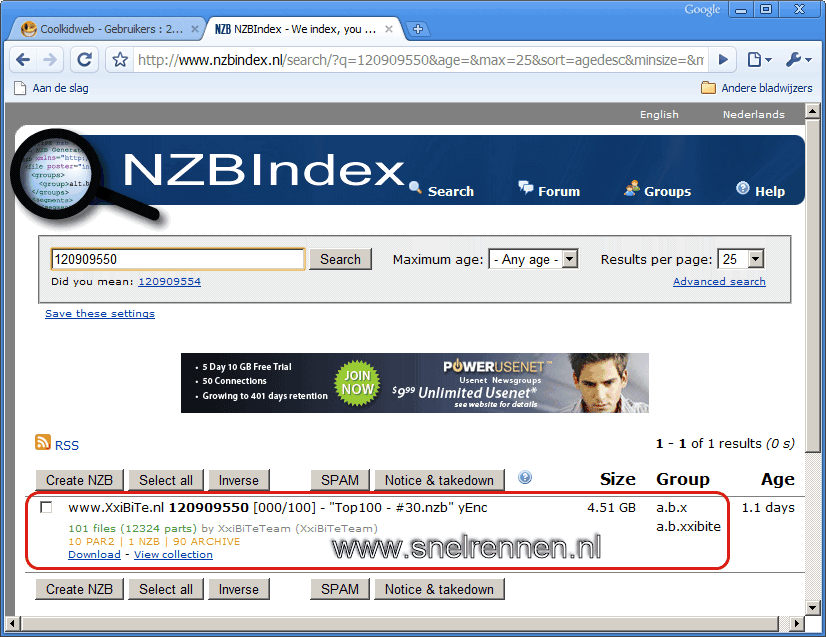The width and height of the screenshot is (826, 637).
Task: Open Advanced search
Action: [719, 282]
